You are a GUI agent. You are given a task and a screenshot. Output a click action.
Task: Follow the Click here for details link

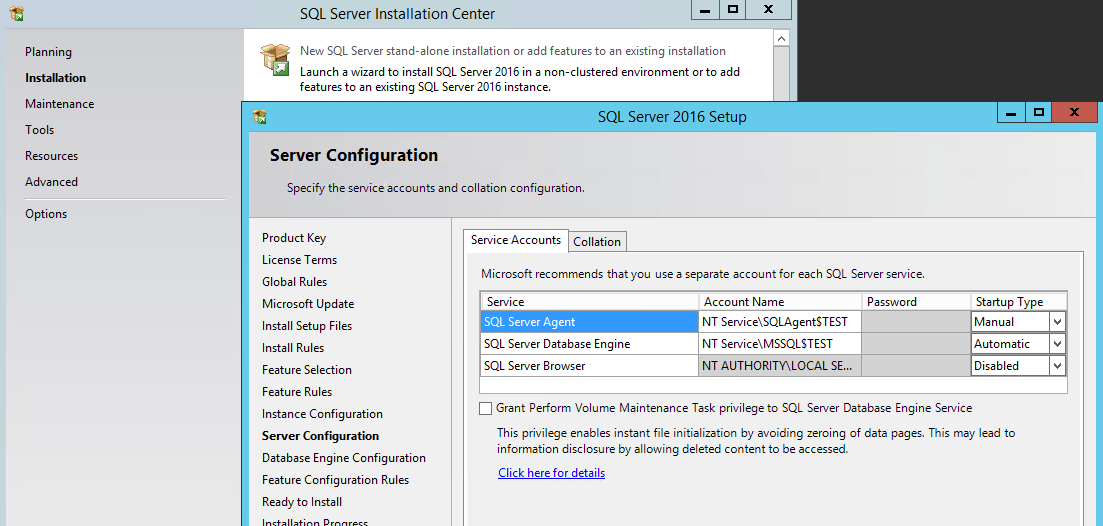tap(552, 473)
